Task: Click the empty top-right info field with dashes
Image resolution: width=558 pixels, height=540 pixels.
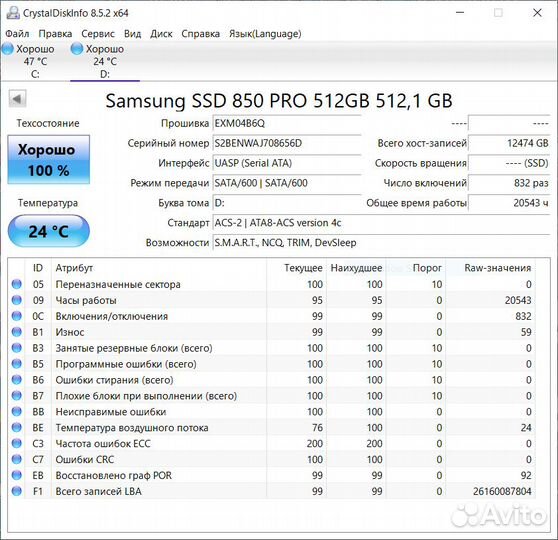Action: [509, 124]
